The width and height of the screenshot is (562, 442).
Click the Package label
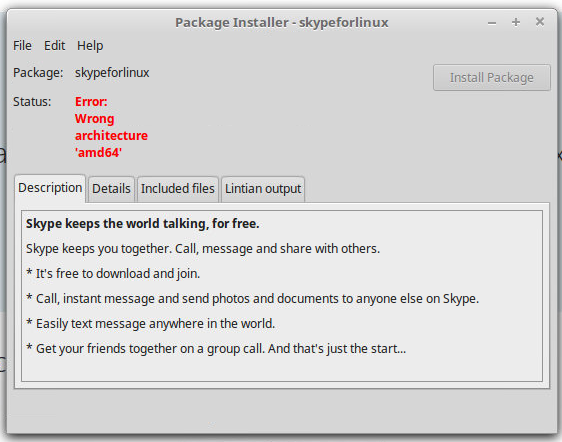[x=38, y=73]
